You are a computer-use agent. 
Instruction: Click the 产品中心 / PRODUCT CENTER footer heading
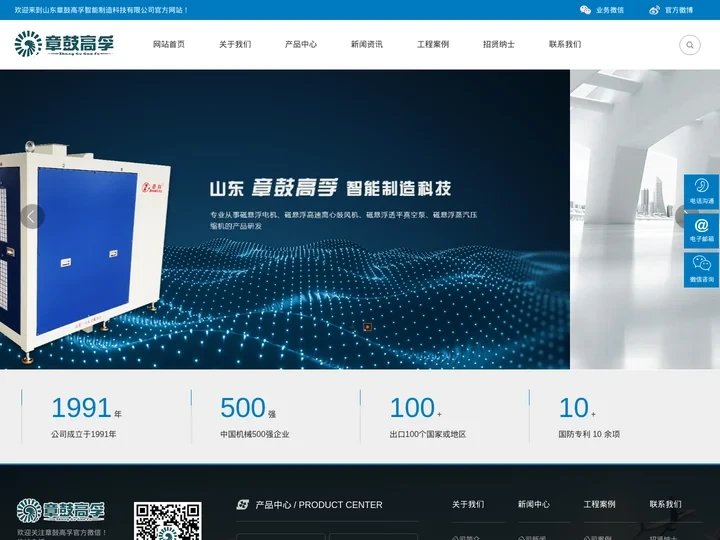tap(319, 505)
